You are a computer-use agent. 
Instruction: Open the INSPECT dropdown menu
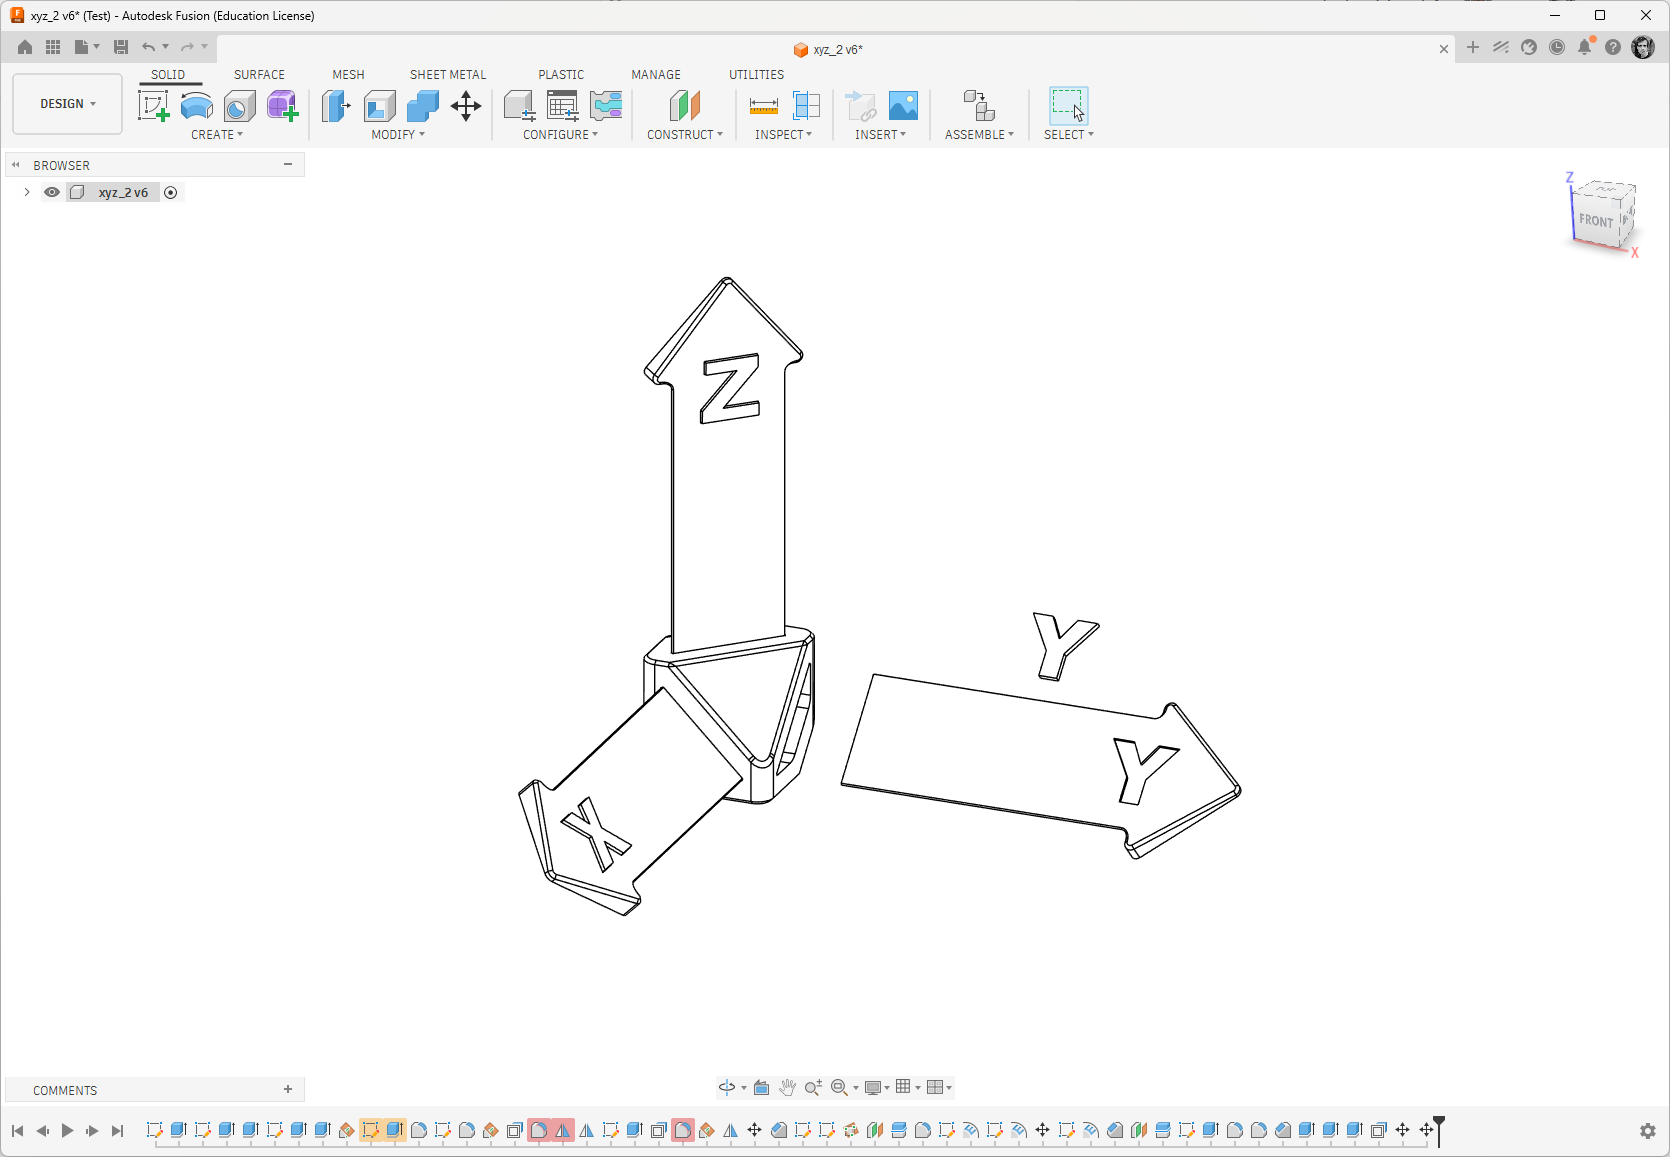783,135
